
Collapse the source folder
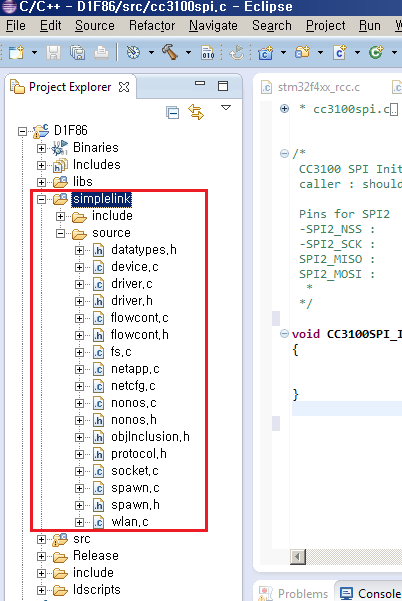tap(60, 233)
